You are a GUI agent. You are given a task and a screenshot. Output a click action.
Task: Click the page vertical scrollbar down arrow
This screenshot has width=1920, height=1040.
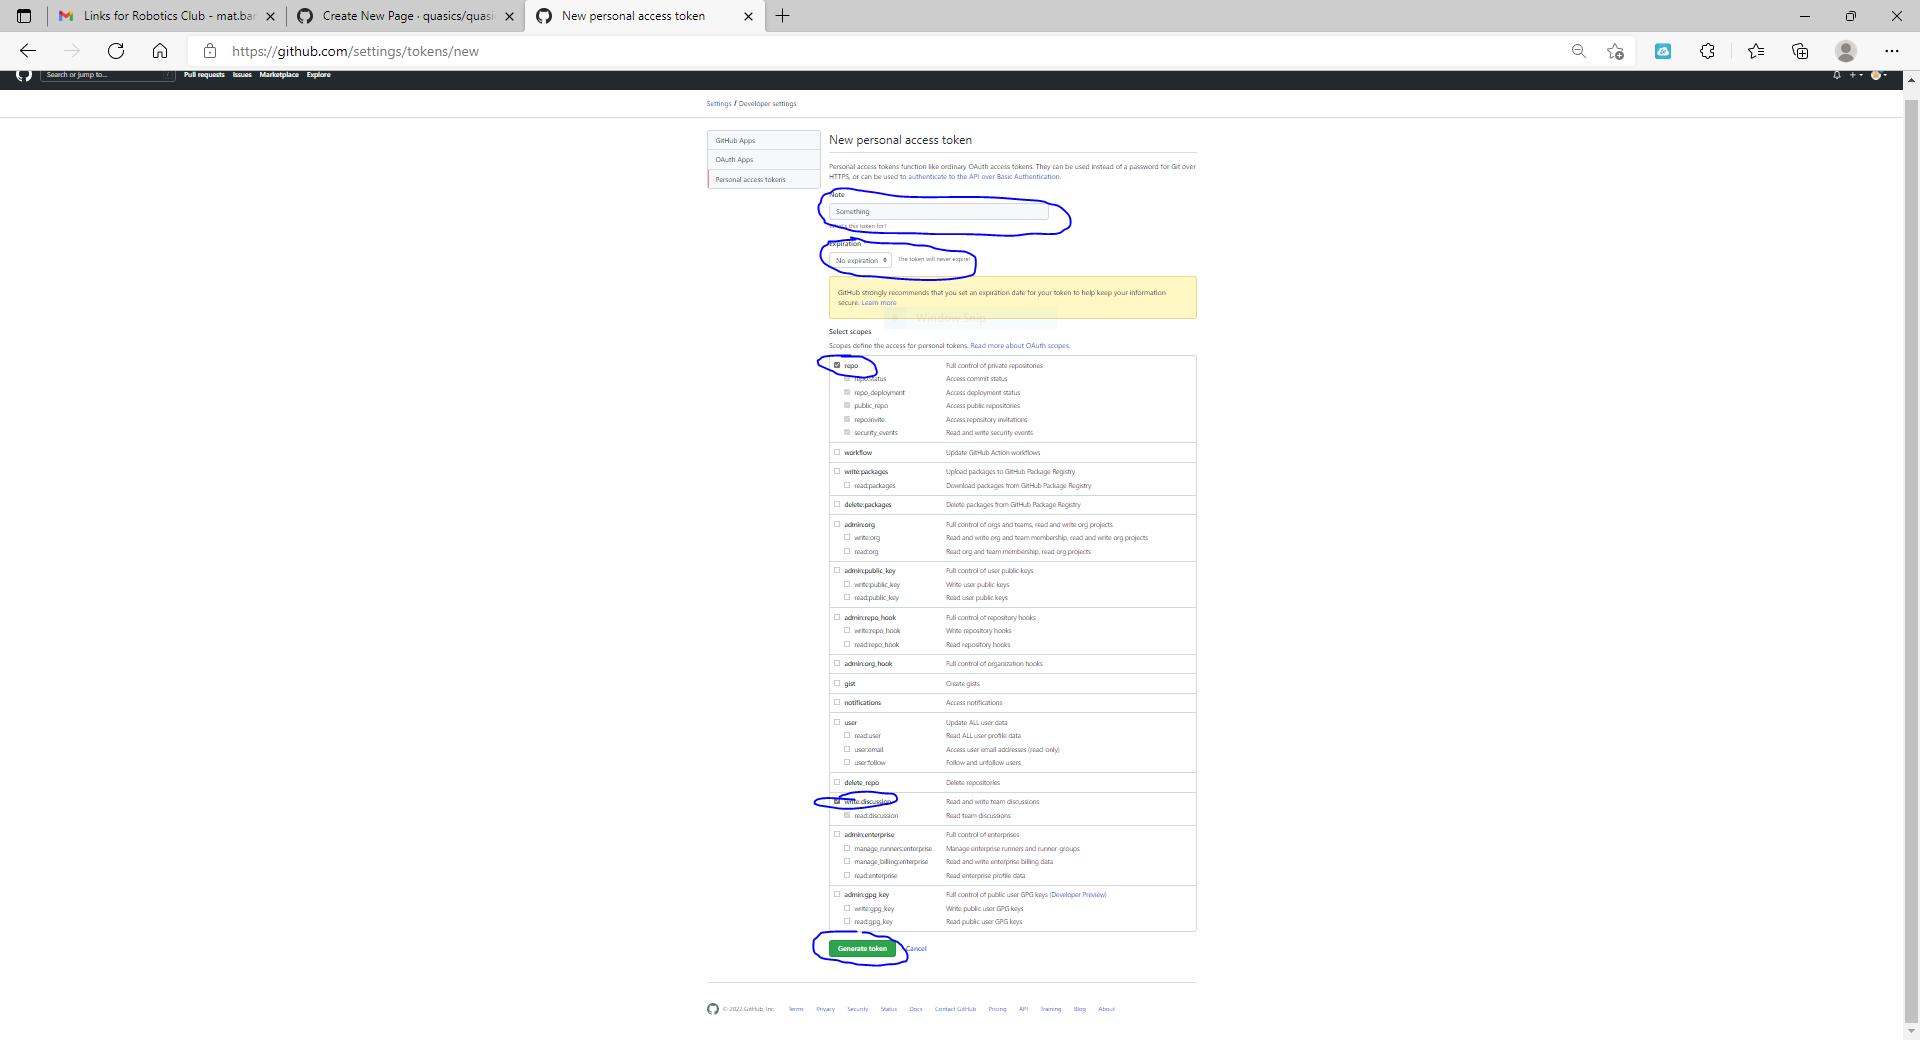1911,1031
